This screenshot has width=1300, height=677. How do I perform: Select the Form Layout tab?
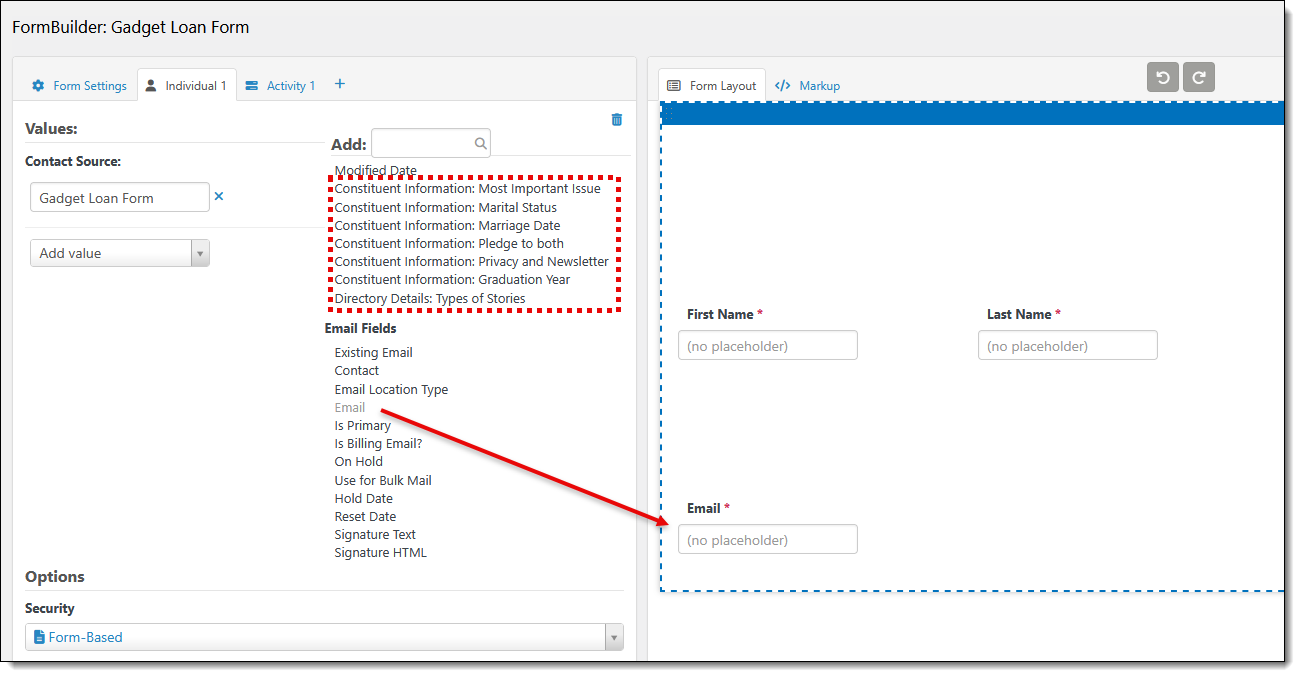(712, 86)
